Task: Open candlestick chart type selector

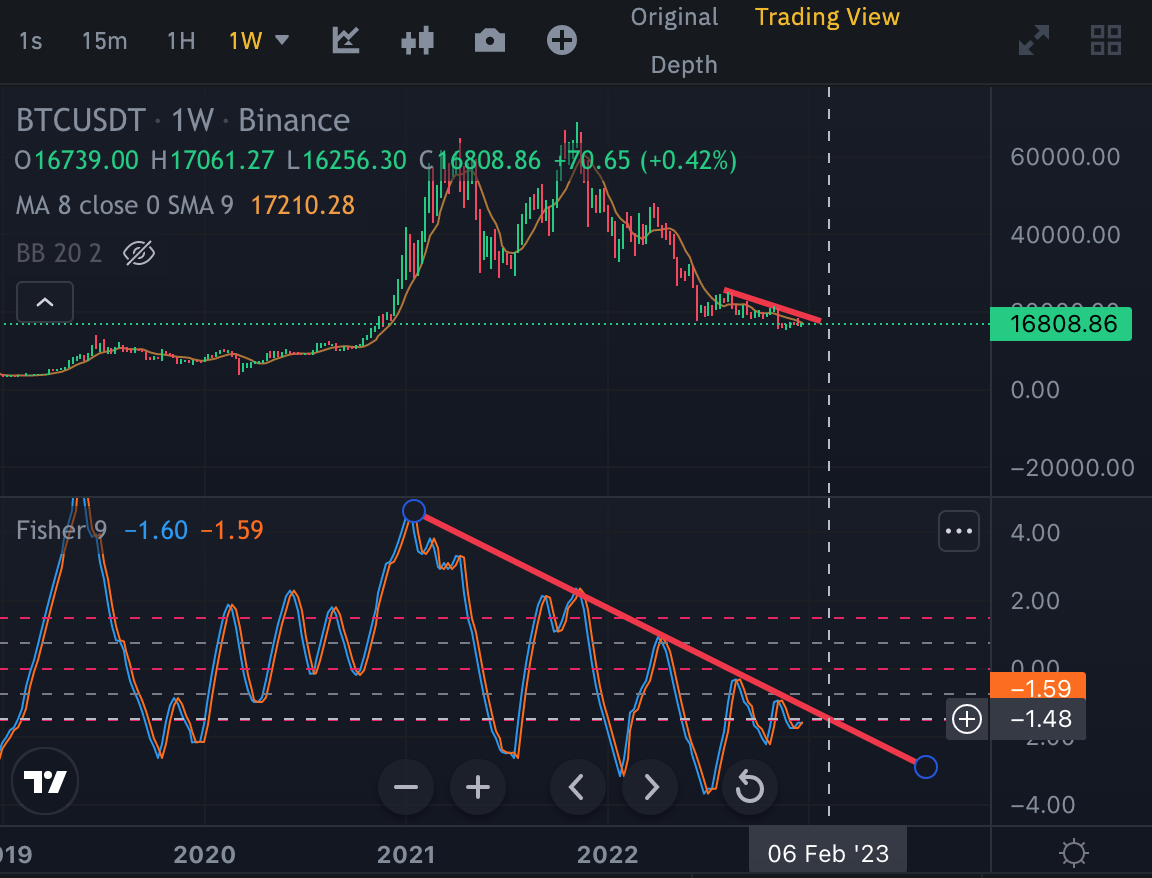Action: click(417, 40)
